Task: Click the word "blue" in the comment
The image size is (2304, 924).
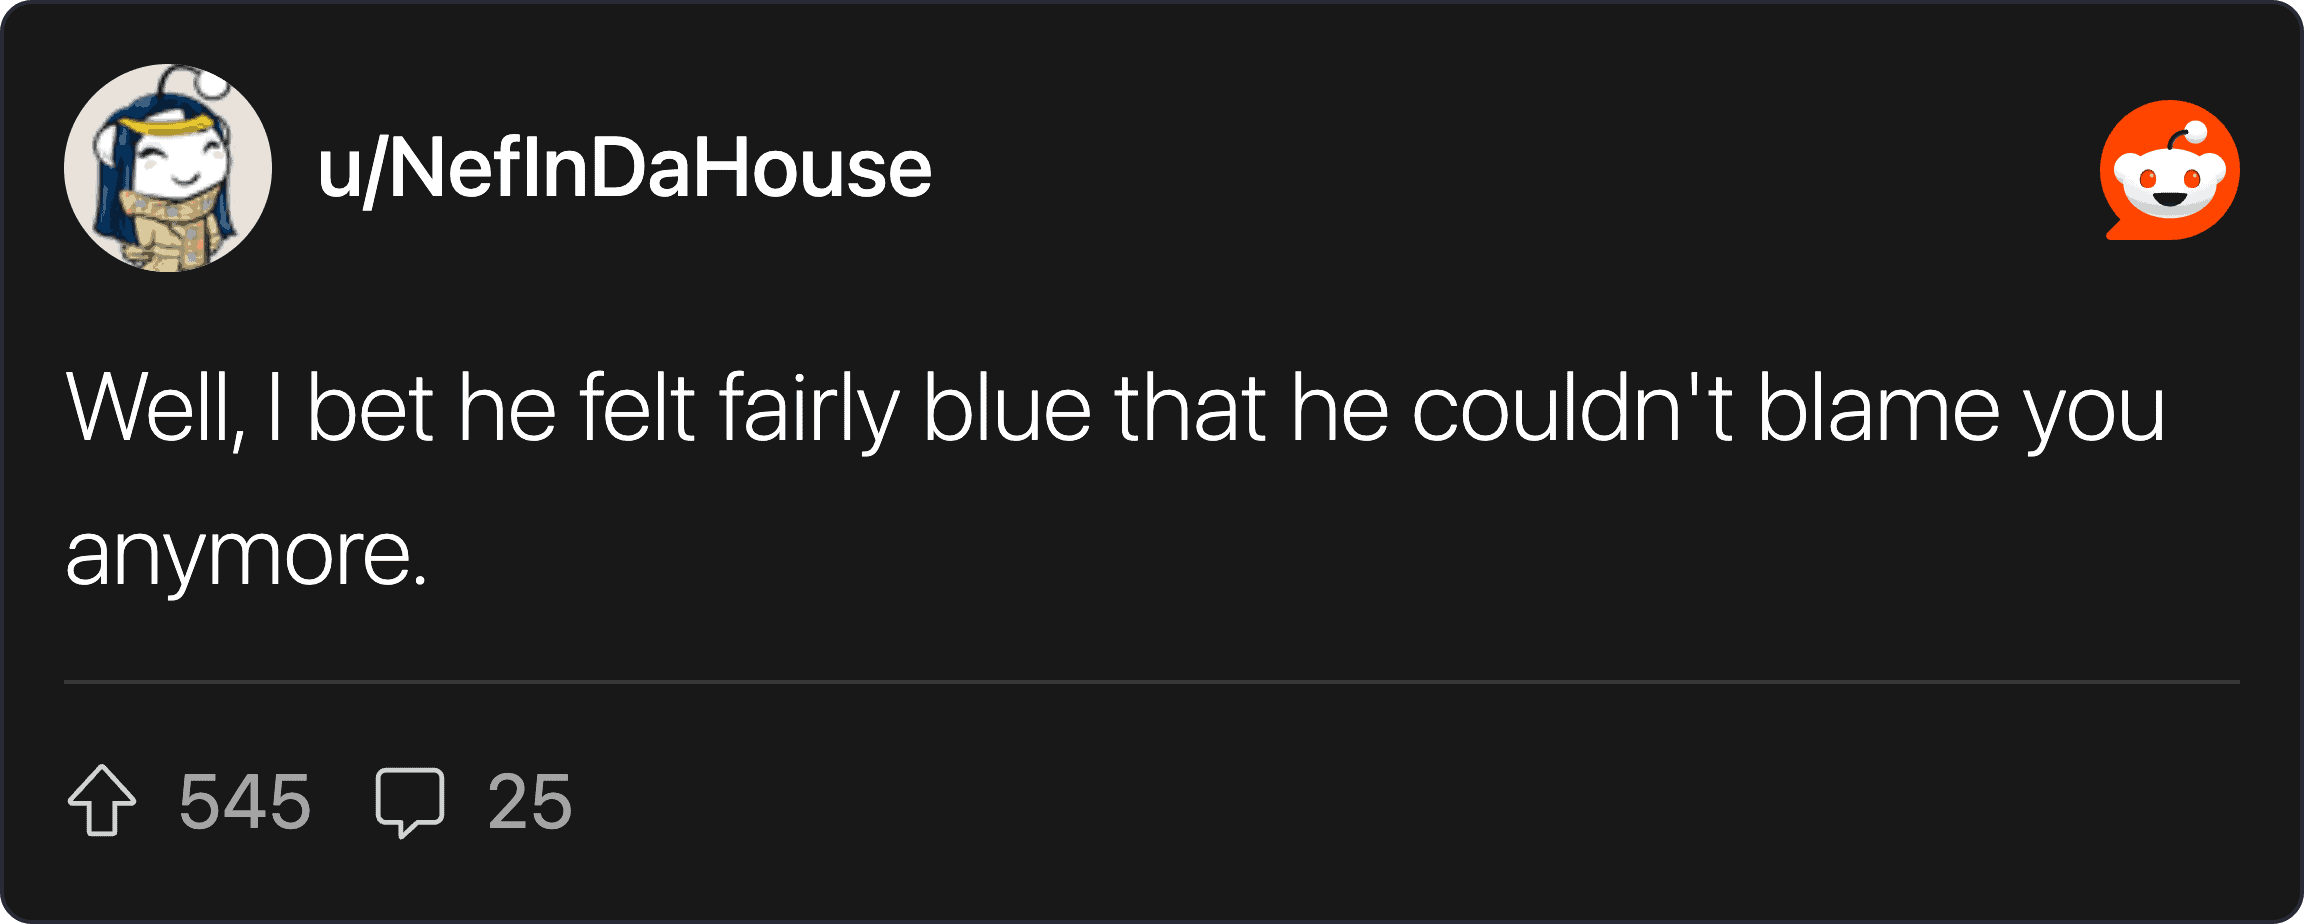Action: coord(1006,408)
